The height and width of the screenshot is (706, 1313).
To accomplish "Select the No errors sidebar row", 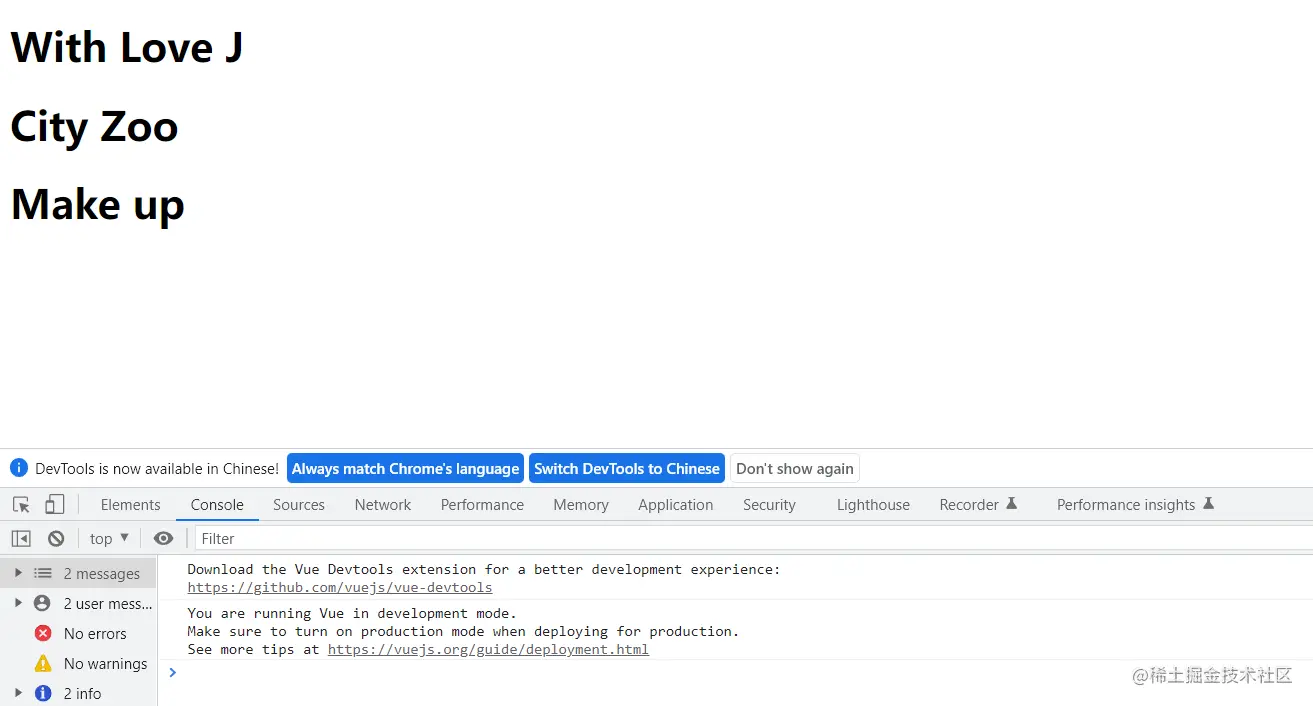I will point(78,633).
